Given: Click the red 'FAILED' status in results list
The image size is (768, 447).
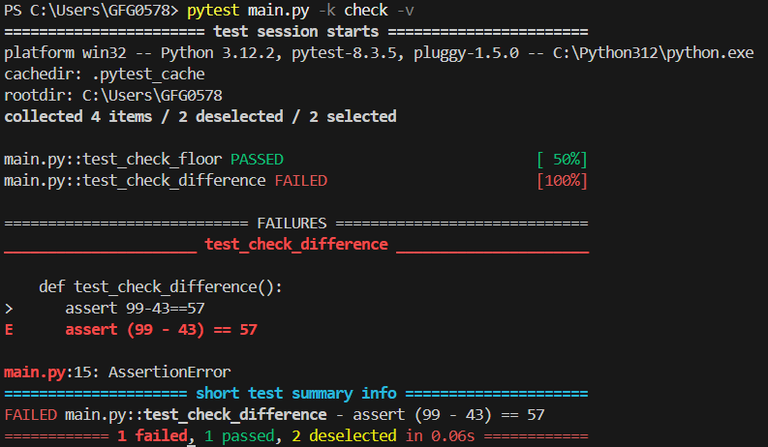Looking at the screenshot, I should (x=301, y=181).
